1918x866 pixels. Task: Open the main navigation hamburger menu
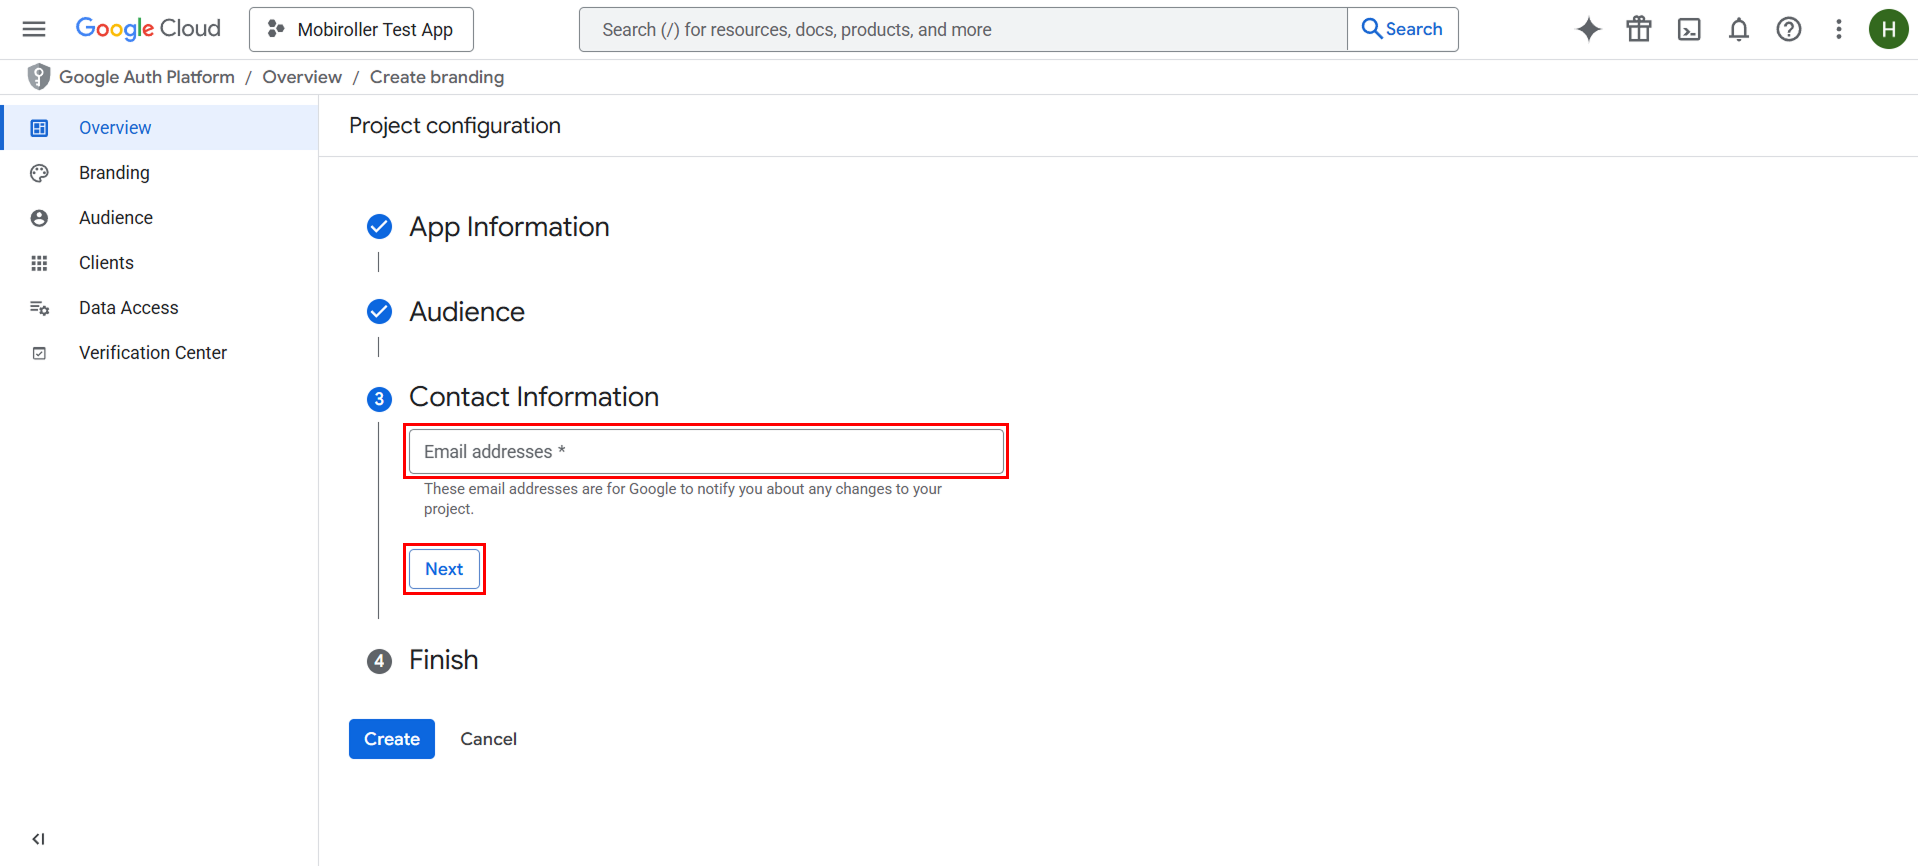pyautogui.click(x=34, y=29)
